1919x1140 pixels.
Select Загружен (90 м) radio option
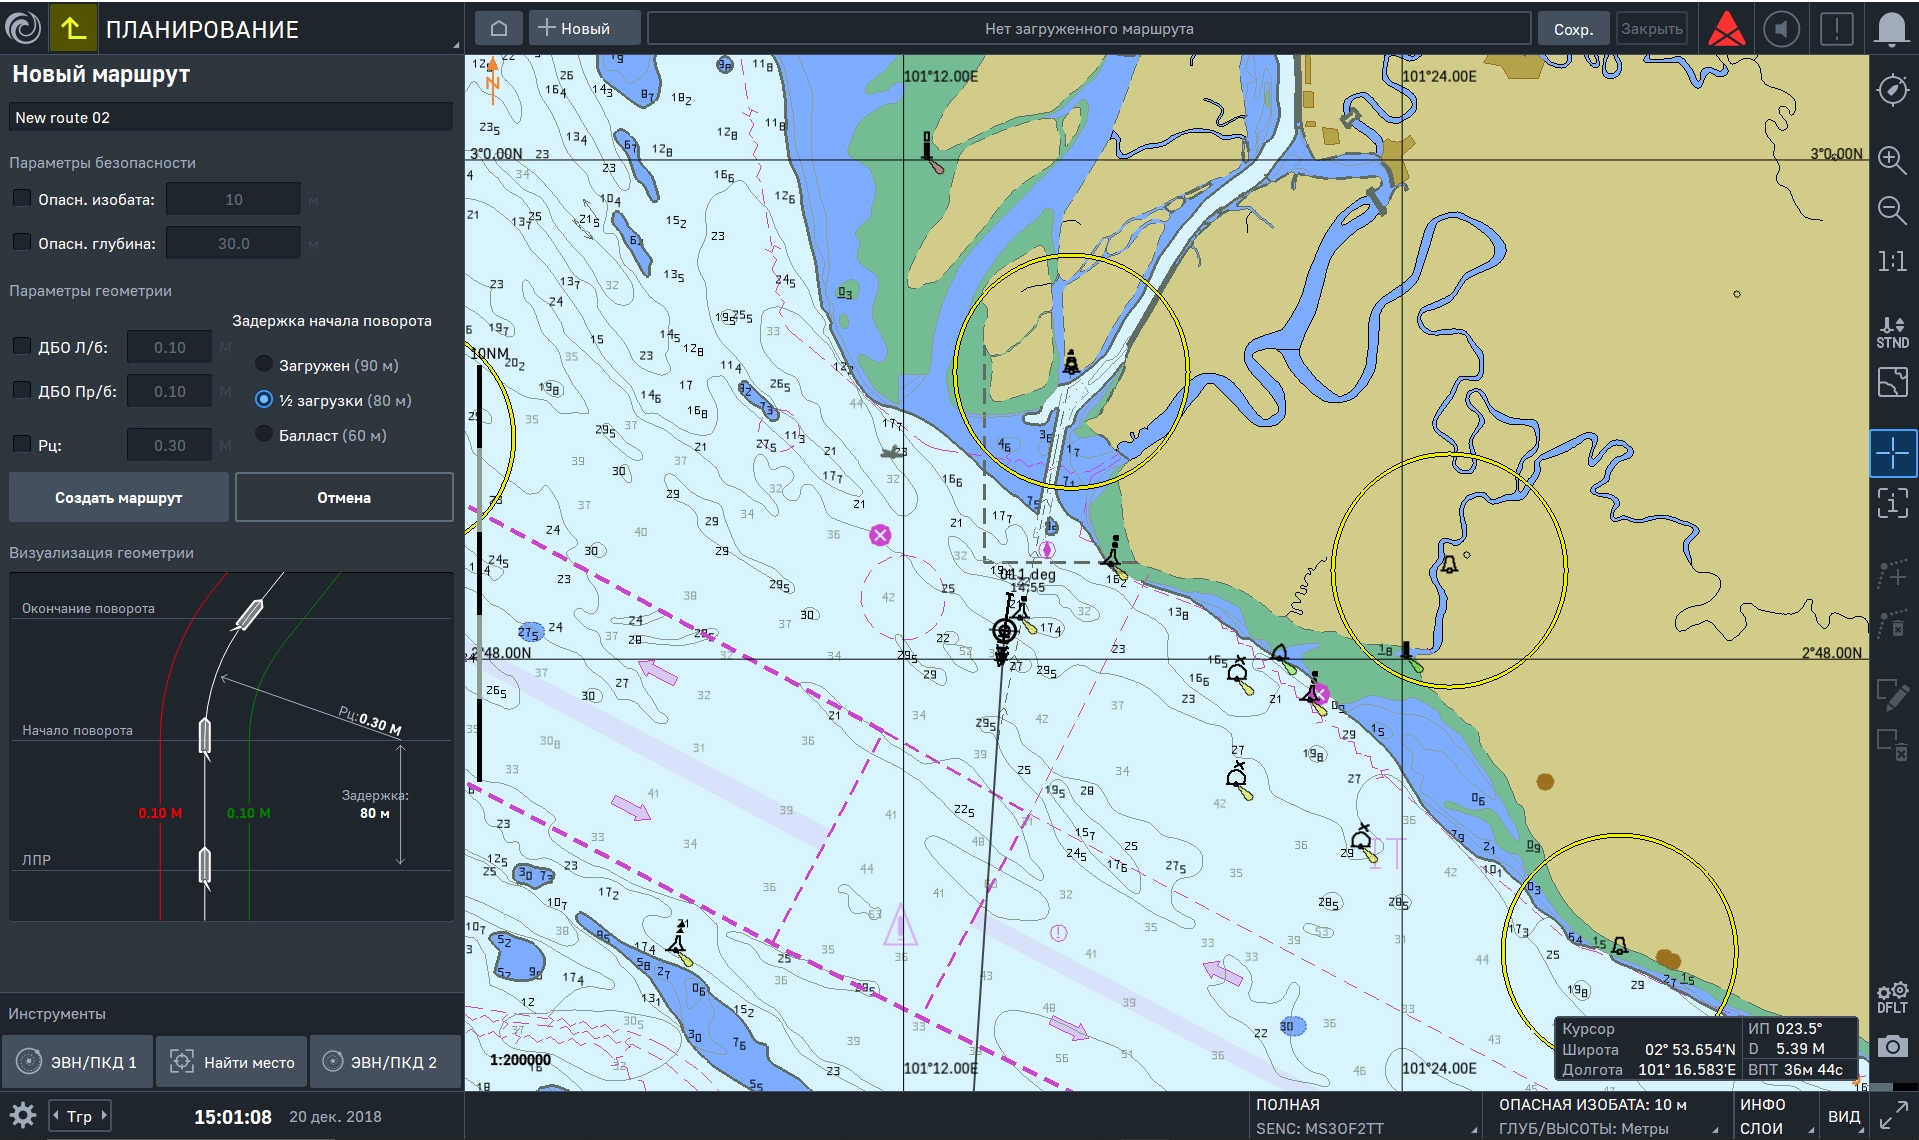264,365
